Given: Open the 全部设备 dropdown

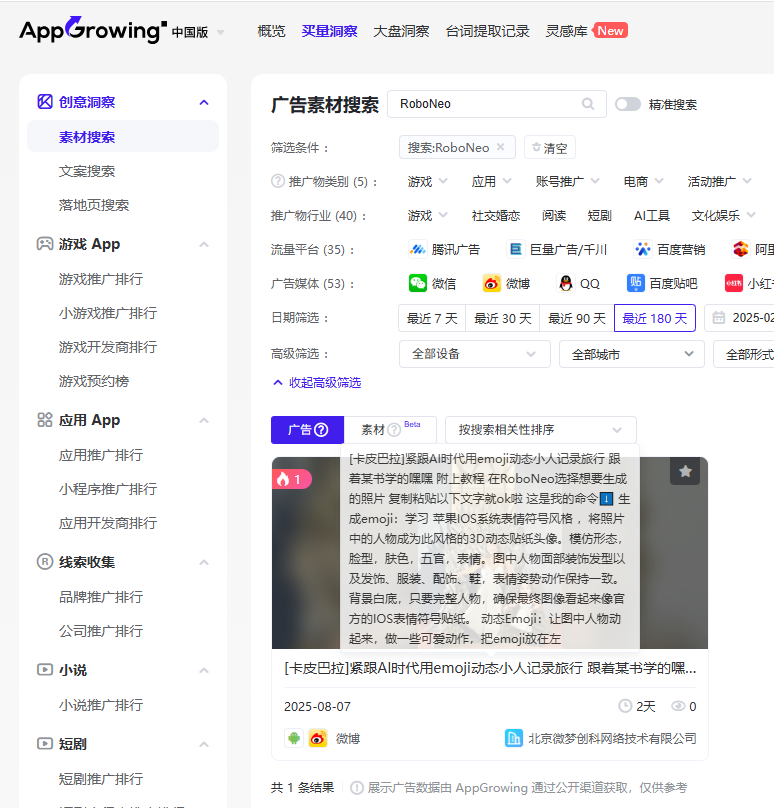Looking at the screenshot, I should [475, 354].
